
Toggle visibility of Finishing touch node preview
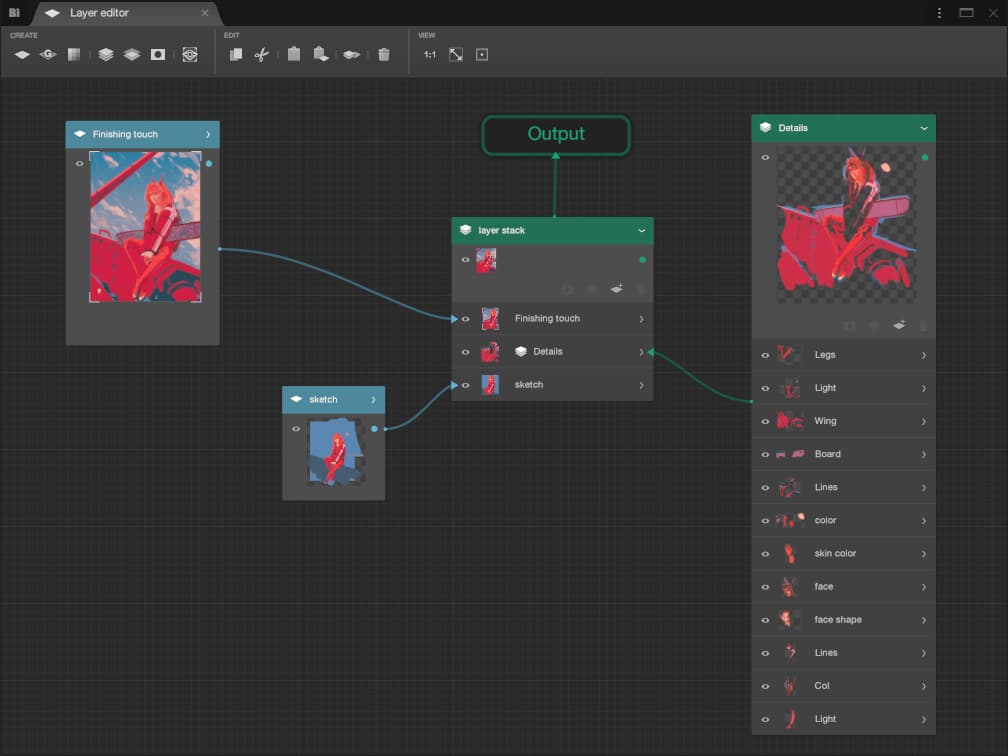pyautogui.click(x=80, y=163)
